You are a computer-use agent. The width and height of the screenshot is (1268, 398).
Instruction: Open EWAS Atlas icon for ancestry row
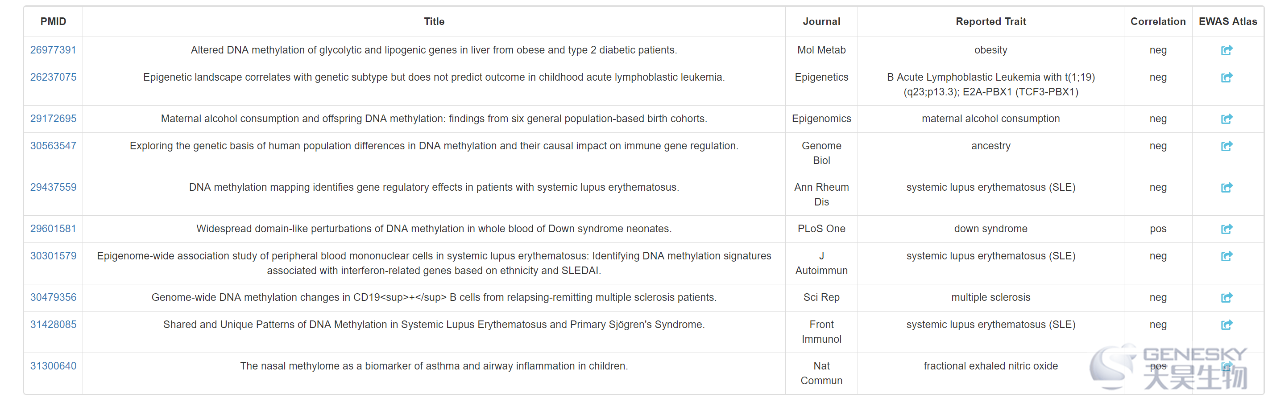click(1227, 146)
